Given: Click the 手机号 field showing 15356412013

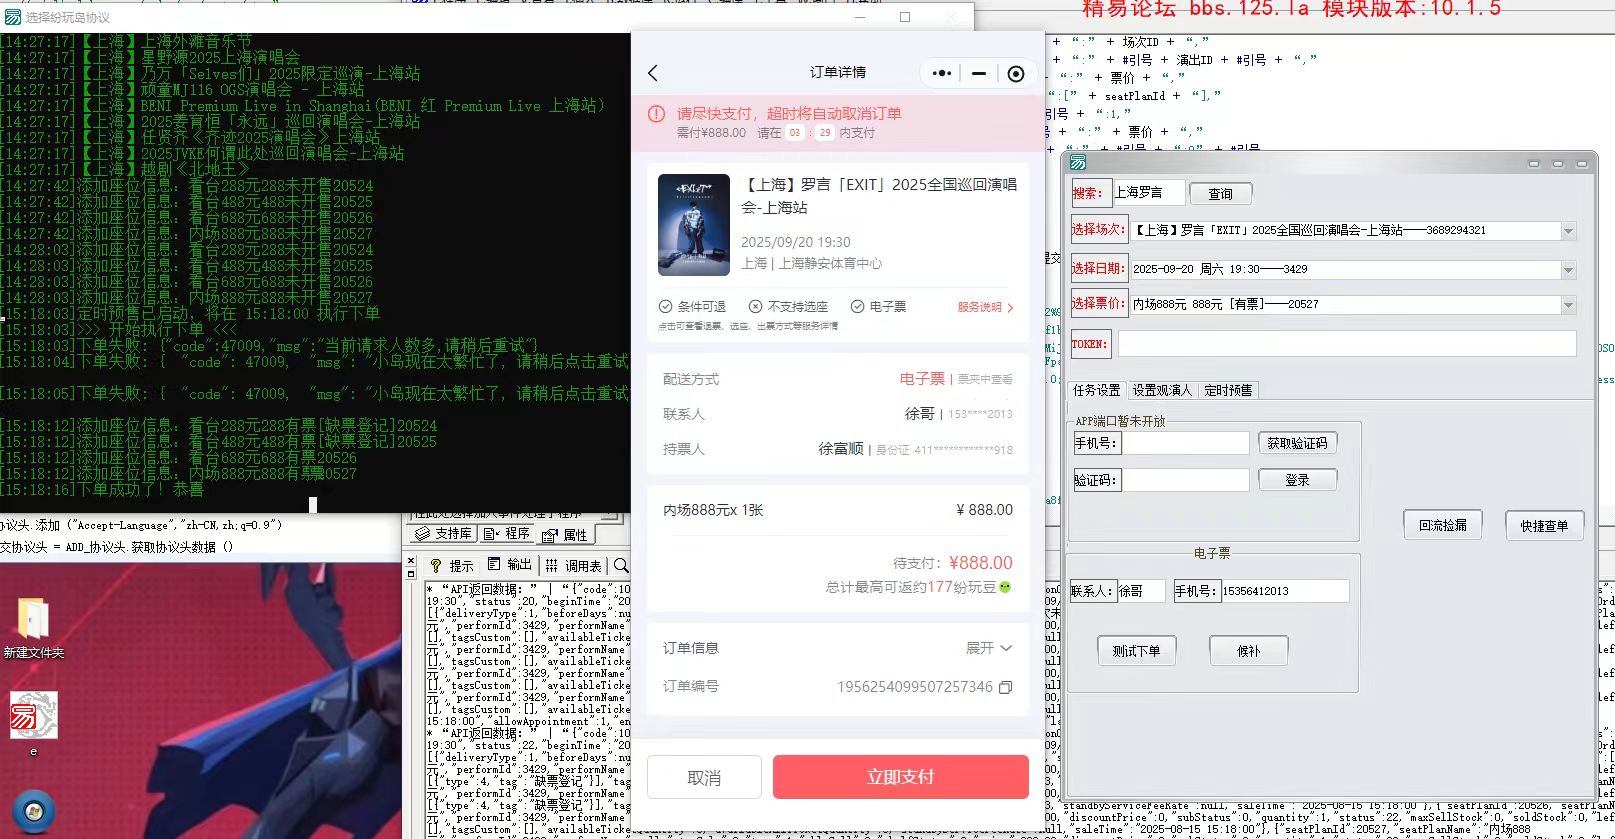Looking at the screenshot, I should [1284, 591].
